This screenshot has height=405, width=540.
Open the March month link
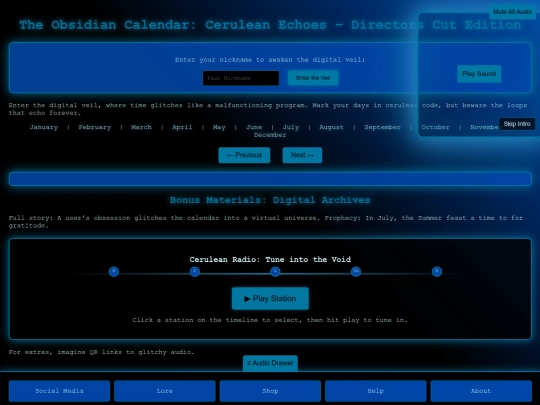click(141, 127)
